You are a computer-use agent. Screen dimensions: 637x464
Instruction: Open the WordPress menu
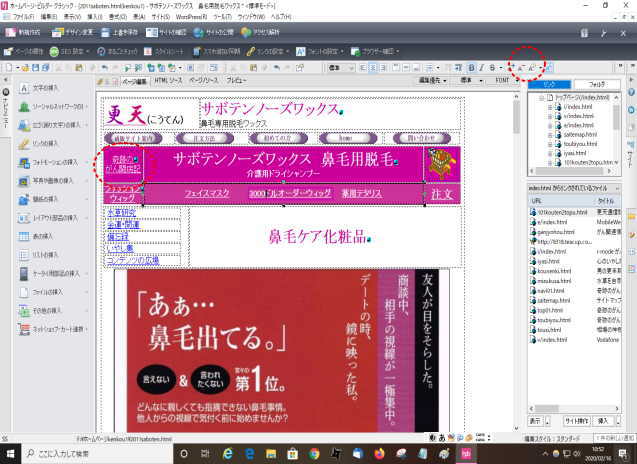click(191, 17)
